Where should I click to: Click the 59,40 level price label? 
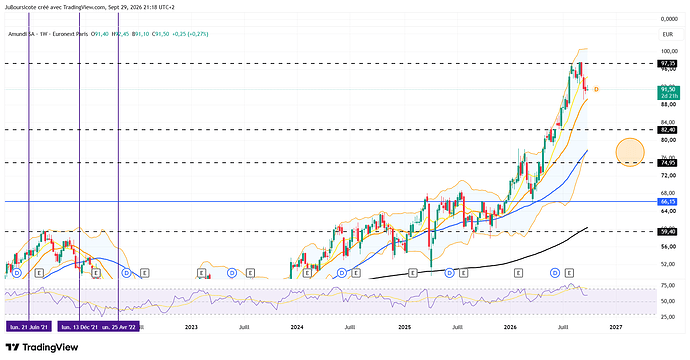667,231
